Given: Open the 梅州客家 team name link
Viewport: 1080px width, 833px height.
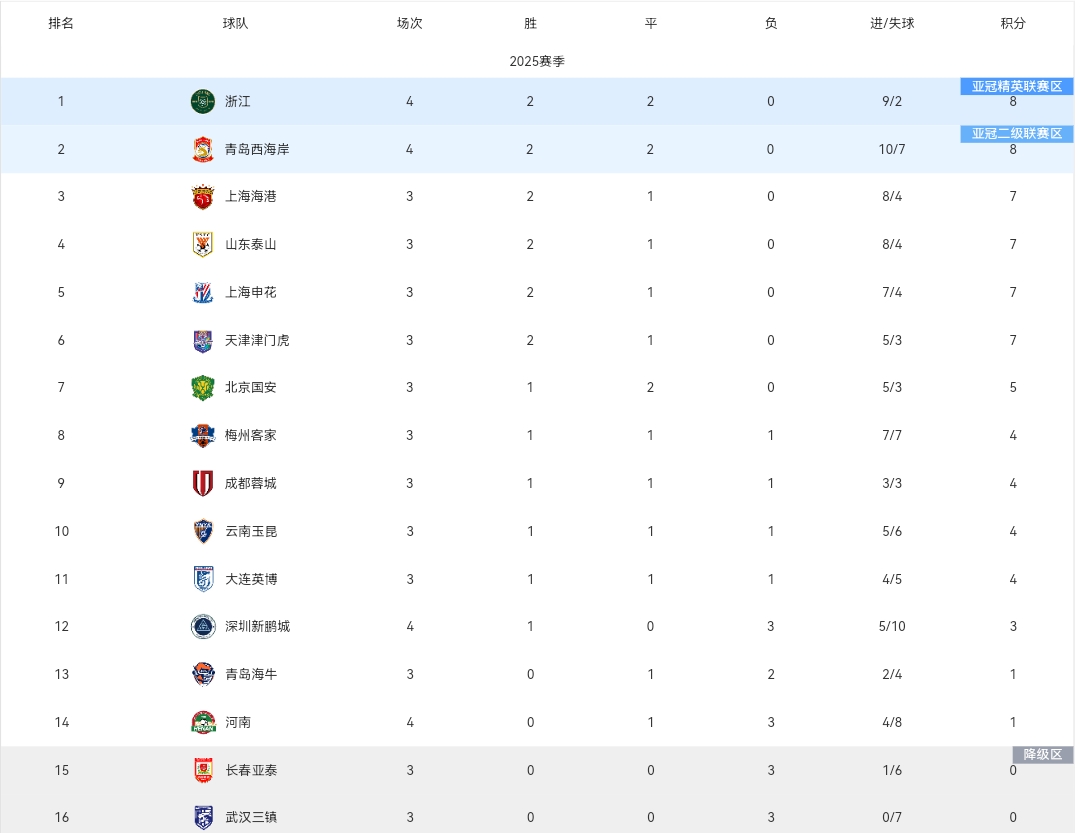Looking at the screenshot, I should [x=251, y=435].
